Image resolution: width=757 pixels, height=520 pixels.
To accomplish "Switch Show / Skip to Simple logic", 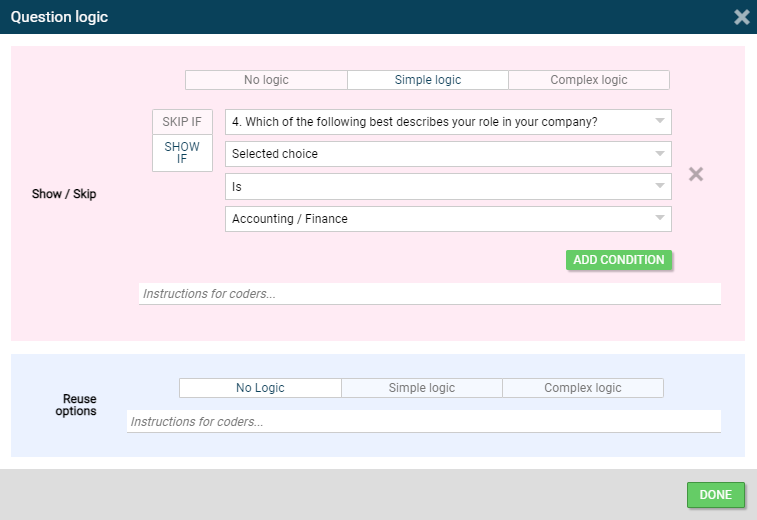I will coord(428,80).
